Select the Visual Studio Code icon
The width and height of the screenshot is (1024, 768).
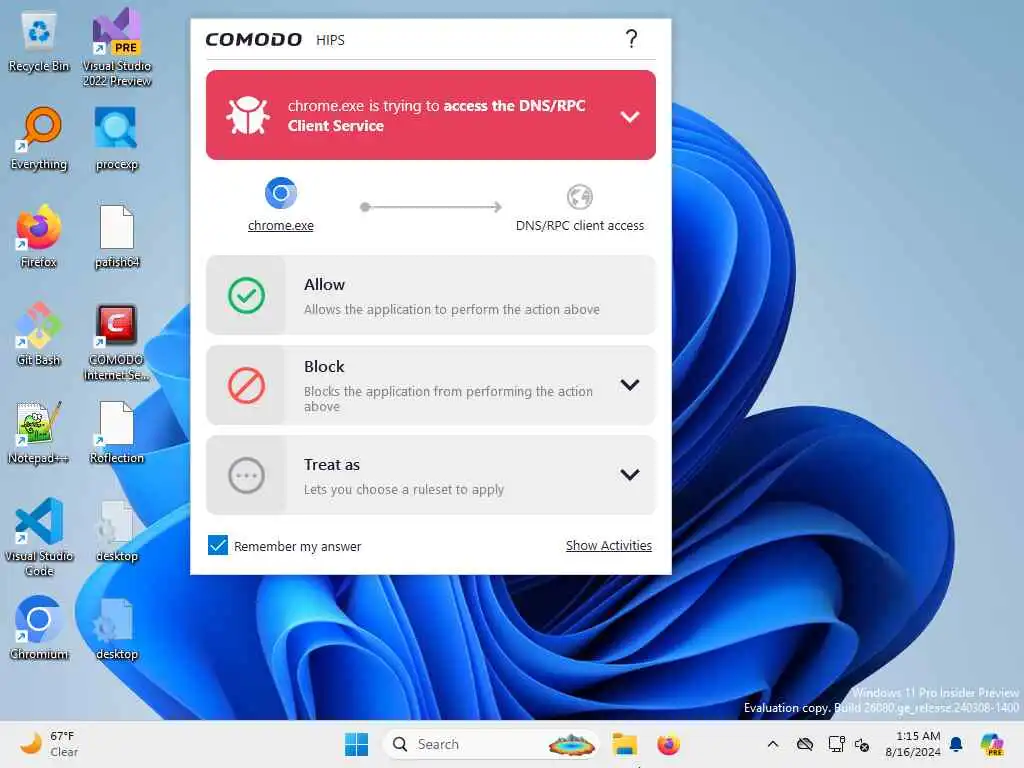pyautogui.click(x=39, y=537)
